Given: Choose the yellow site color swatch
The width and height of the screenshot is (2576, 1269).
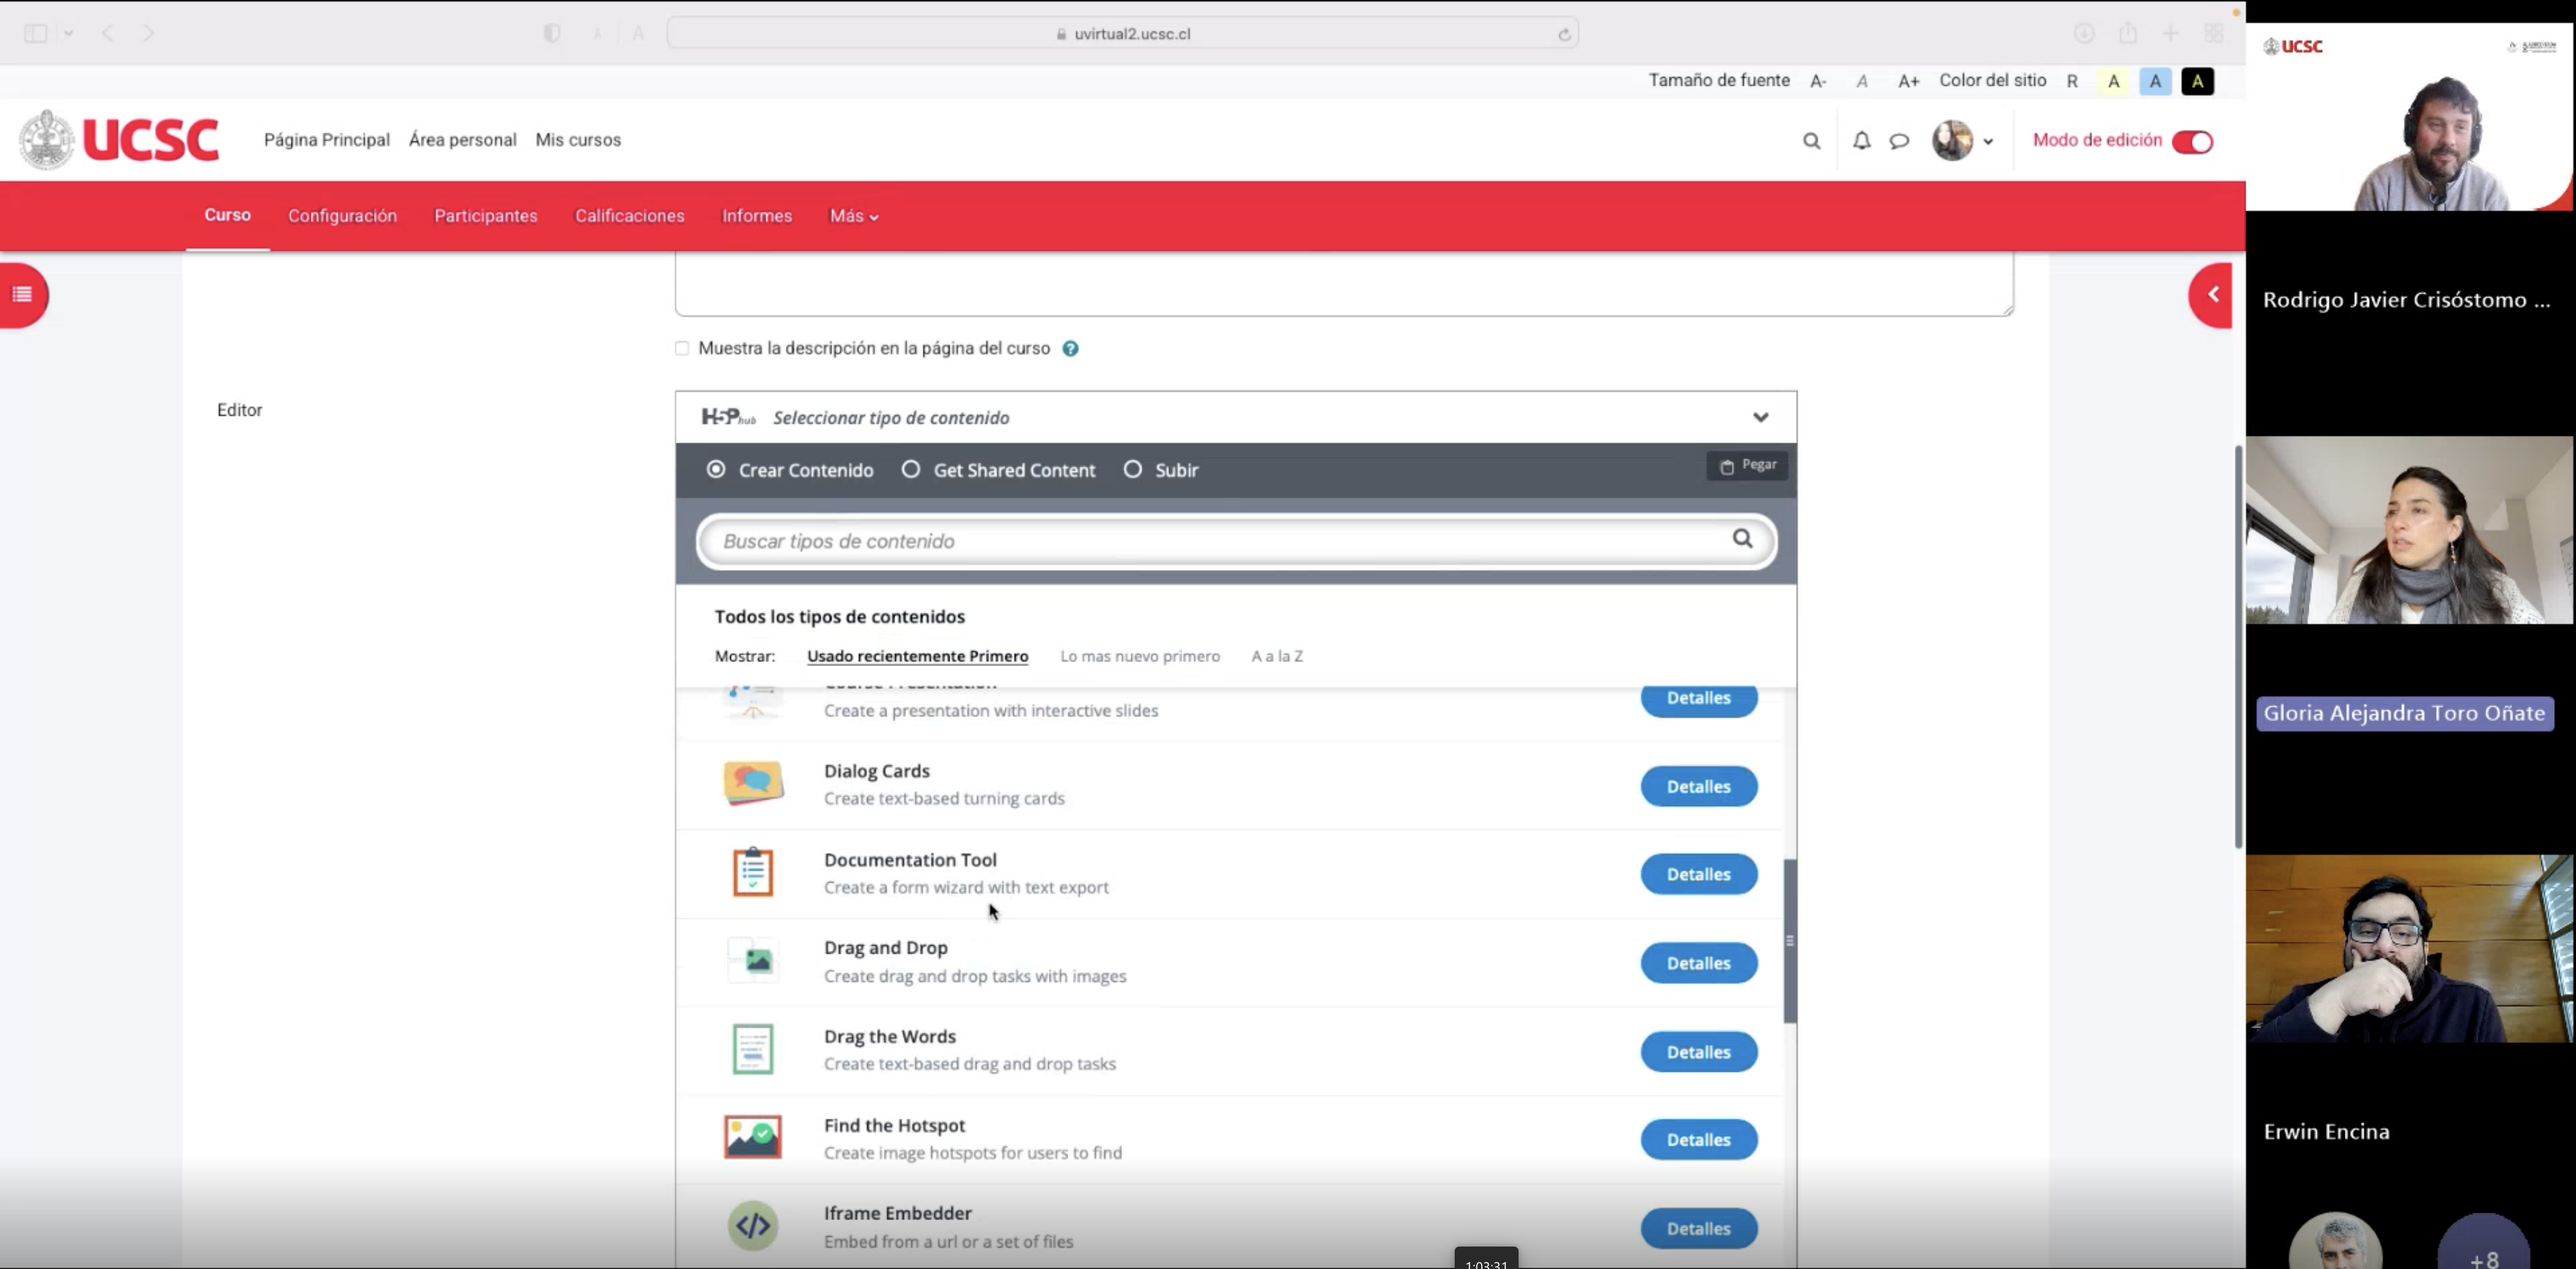Looking at the screenshot, I should (2113, 81).
